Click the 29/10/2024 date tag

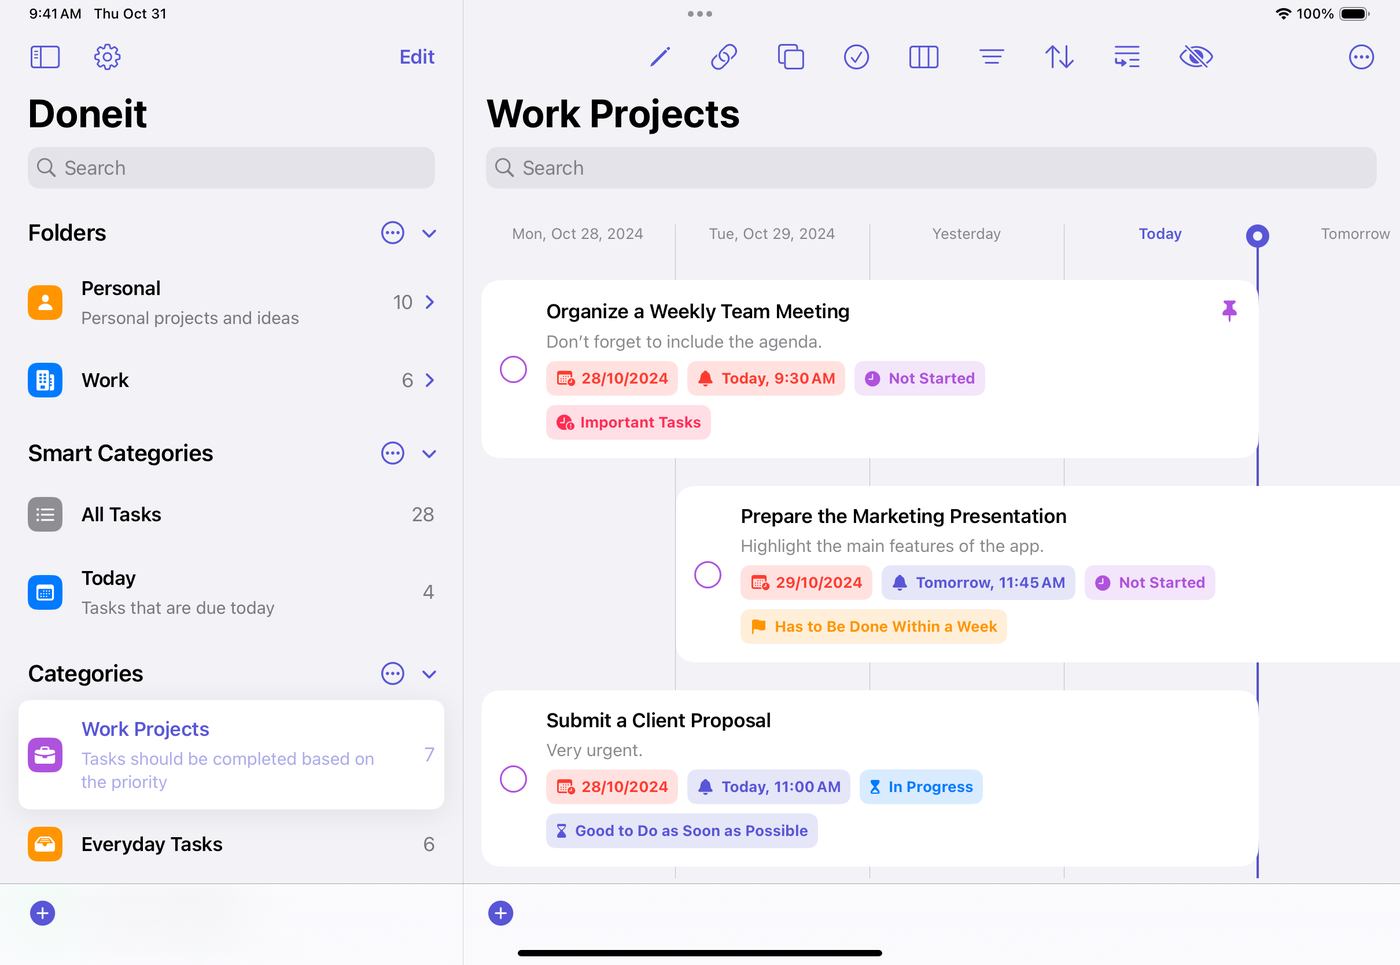point(807,583)
